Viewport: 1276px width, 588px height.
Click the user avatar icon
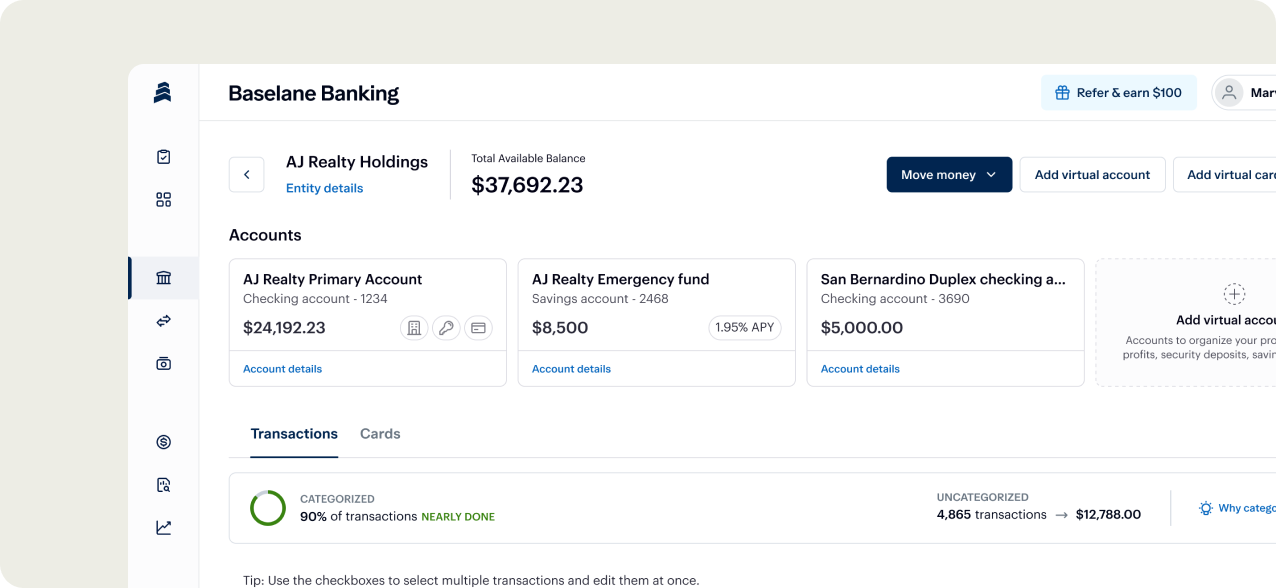click(1228, 93)
